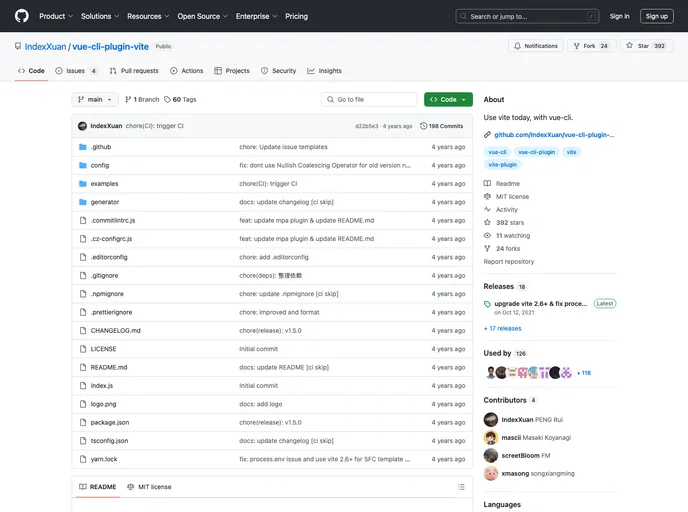688x512 pixels.
Task: Open the README outline list icon
Action: [x=461, y=487]
